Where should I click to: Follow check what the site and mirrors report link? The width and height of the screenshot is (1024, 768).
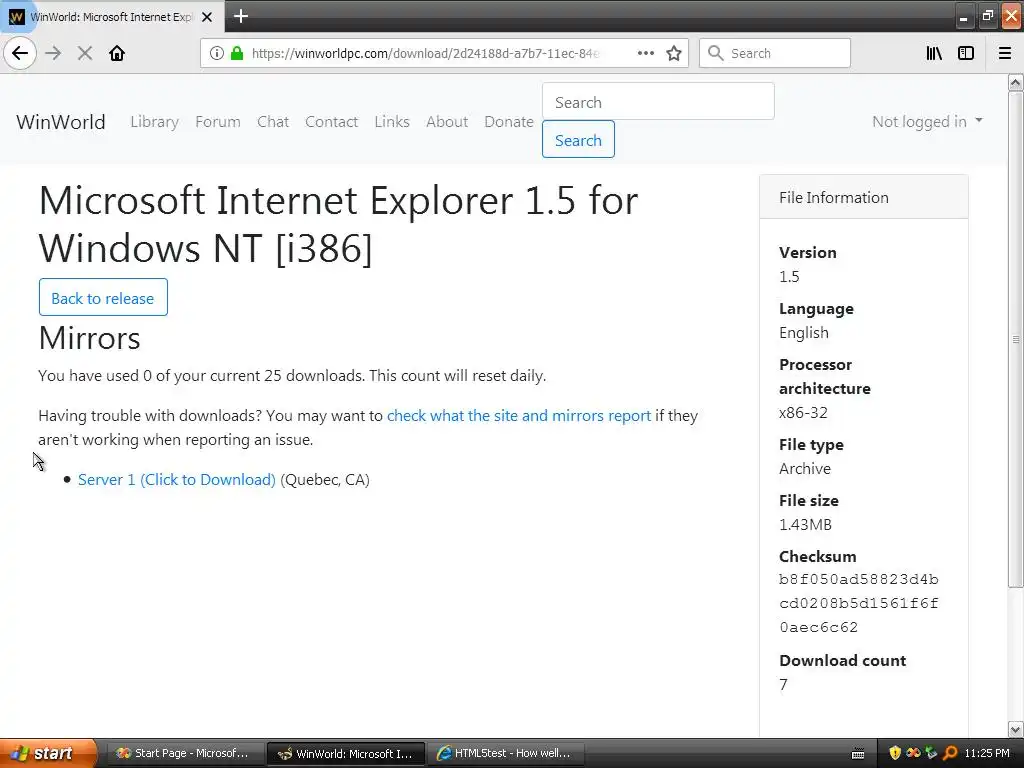click(519, 416)
